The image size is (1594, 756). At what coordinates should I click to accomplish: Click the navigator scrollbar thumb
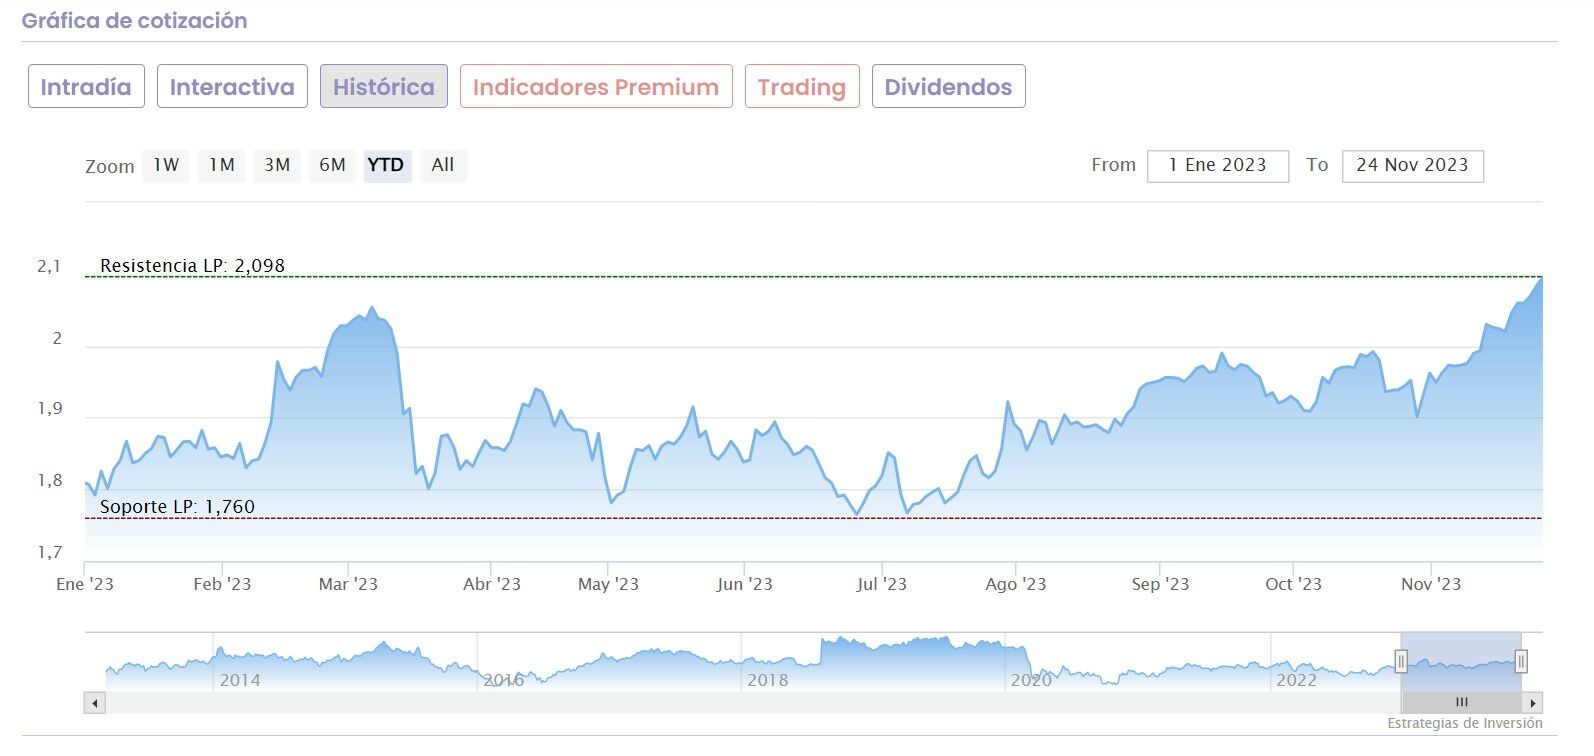pyautogui.click(x=1461, y=703)
